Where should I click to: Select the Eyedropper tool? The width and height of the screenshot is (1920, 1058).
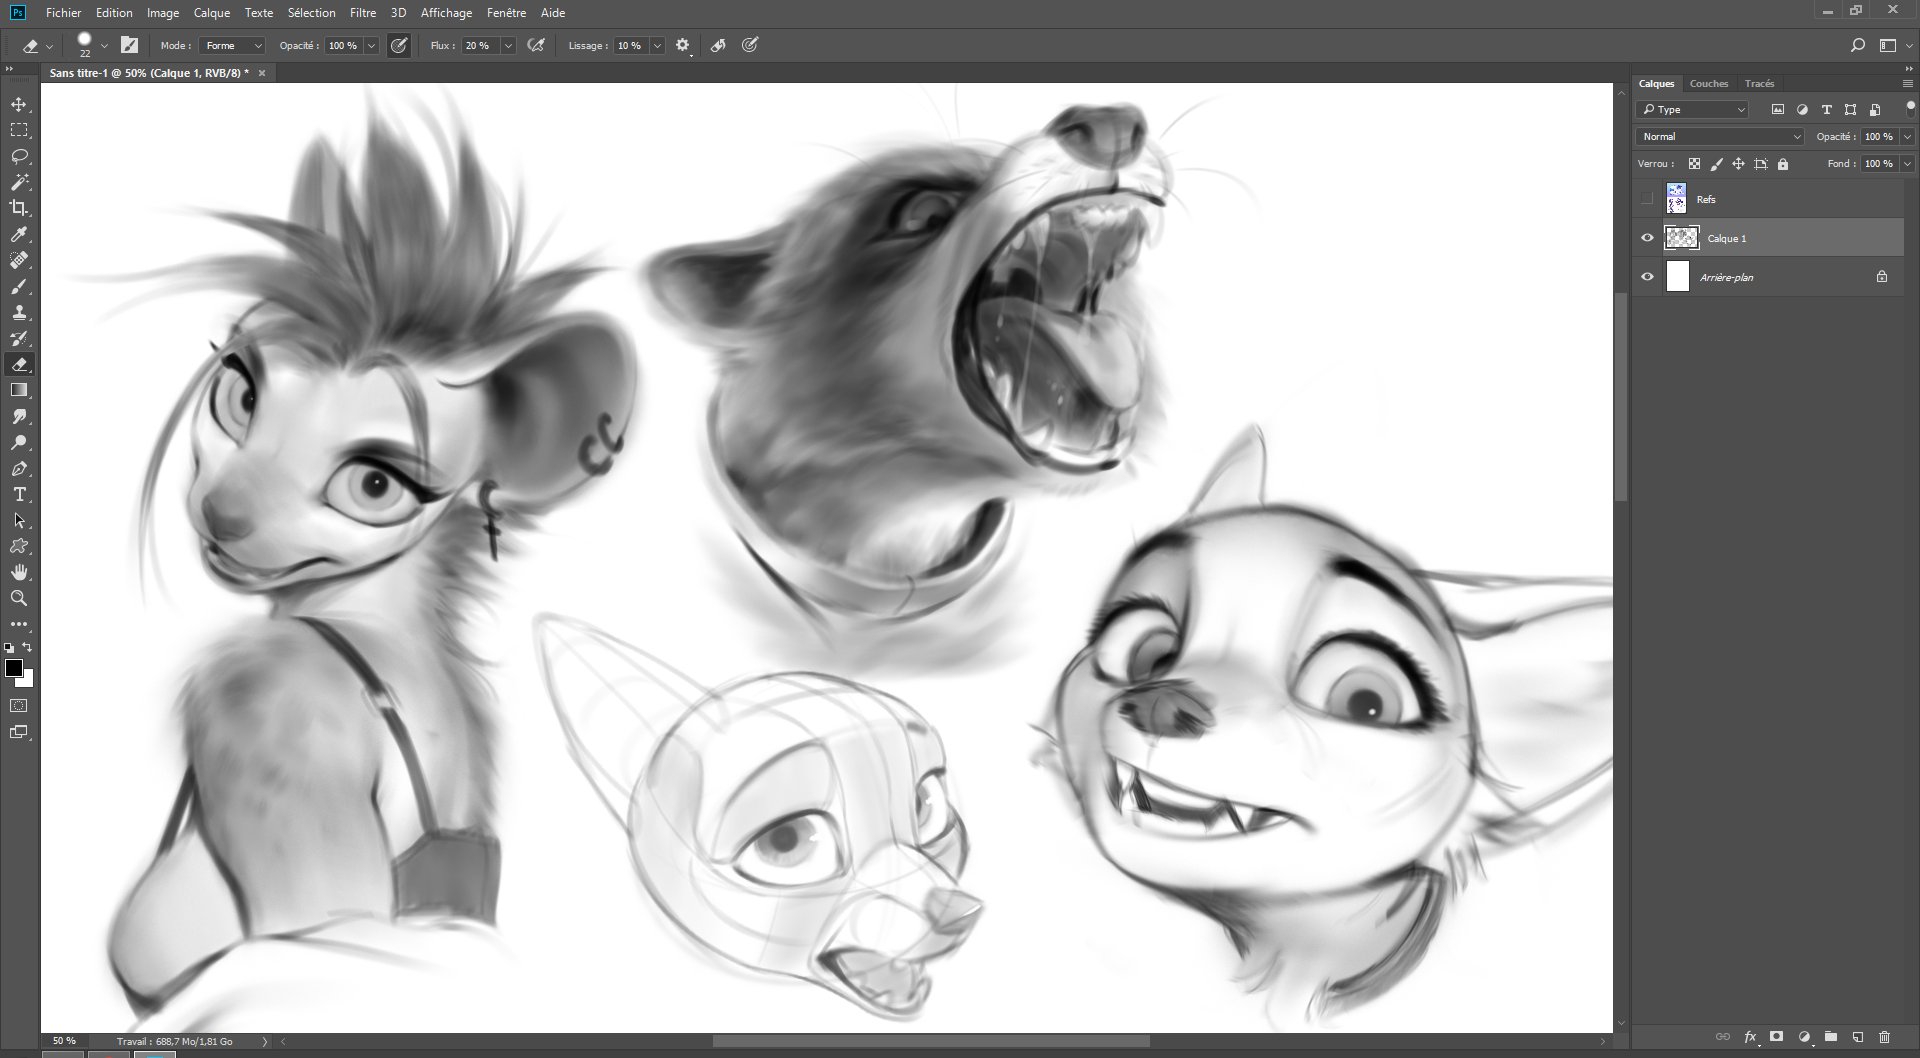pyautogui.click(x=19, y=234)
